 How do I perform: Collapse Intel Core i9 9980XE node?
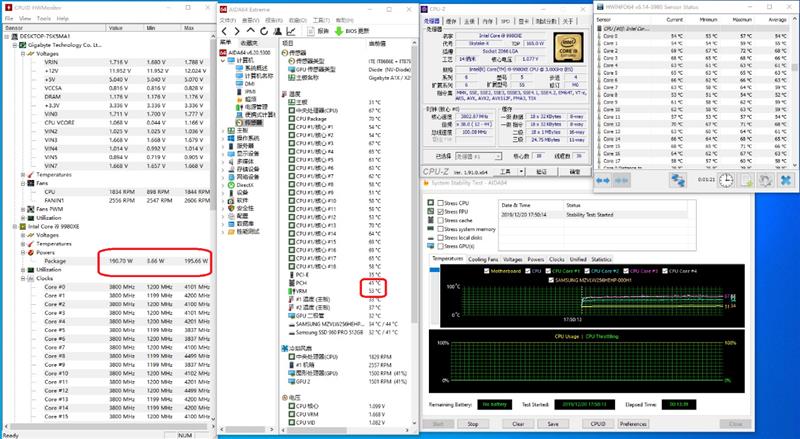coord(15,227)
